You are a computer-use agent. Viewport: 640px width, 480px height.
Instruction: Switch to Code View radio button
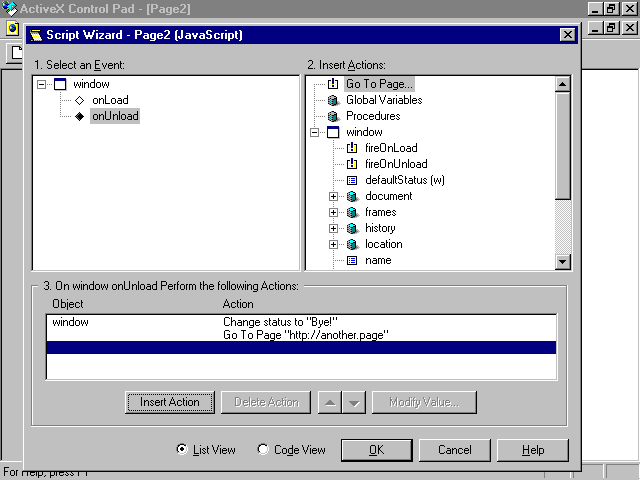click(263, 449)
